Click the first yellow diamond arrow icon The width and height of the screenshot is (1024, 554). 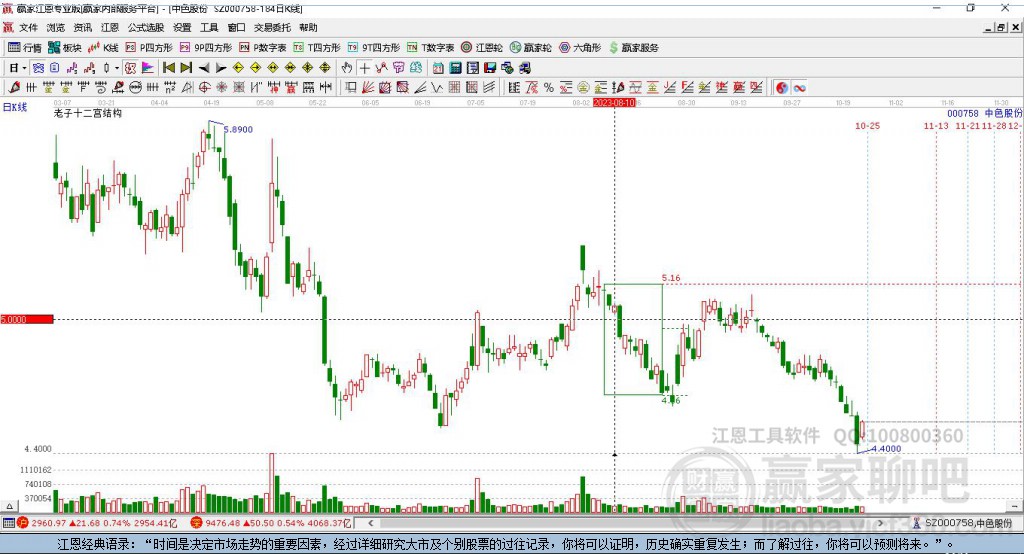[238, 68]
